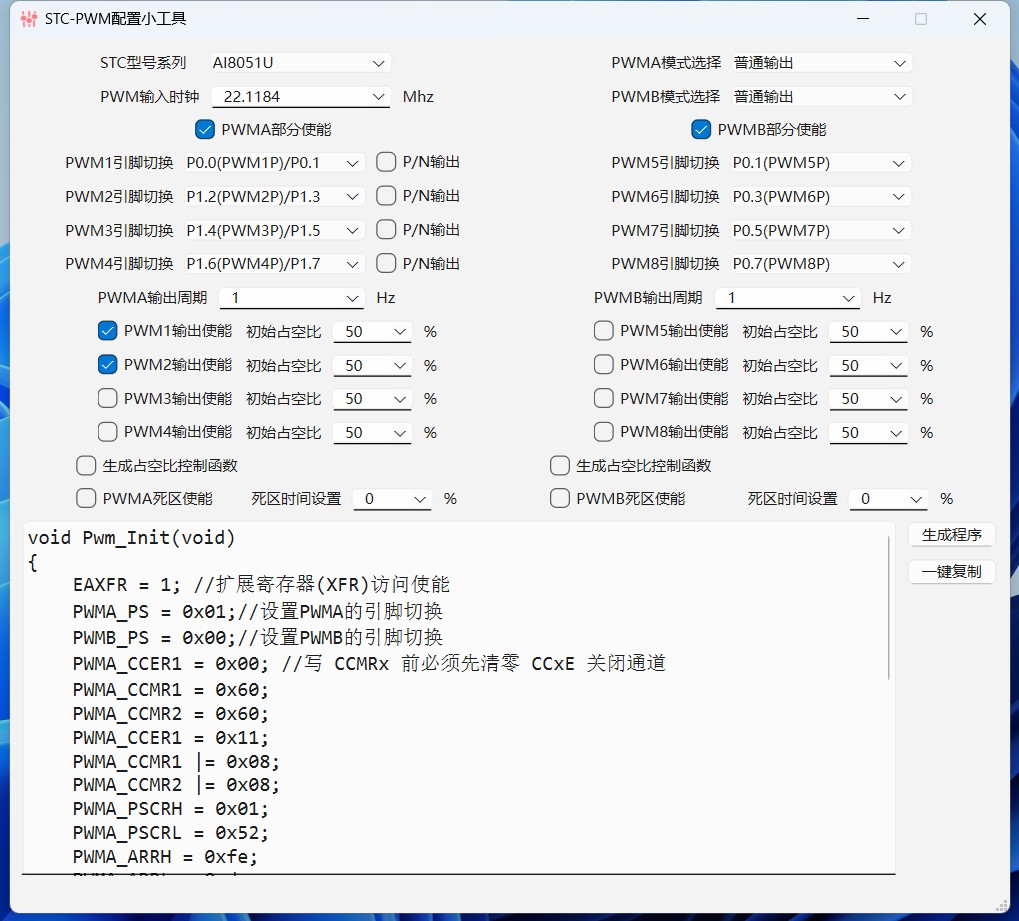This screenshot has width=1019, height=921.
Task: Open PWM4 初始占空比 duty dropdown
Action: tap(372, 432)
